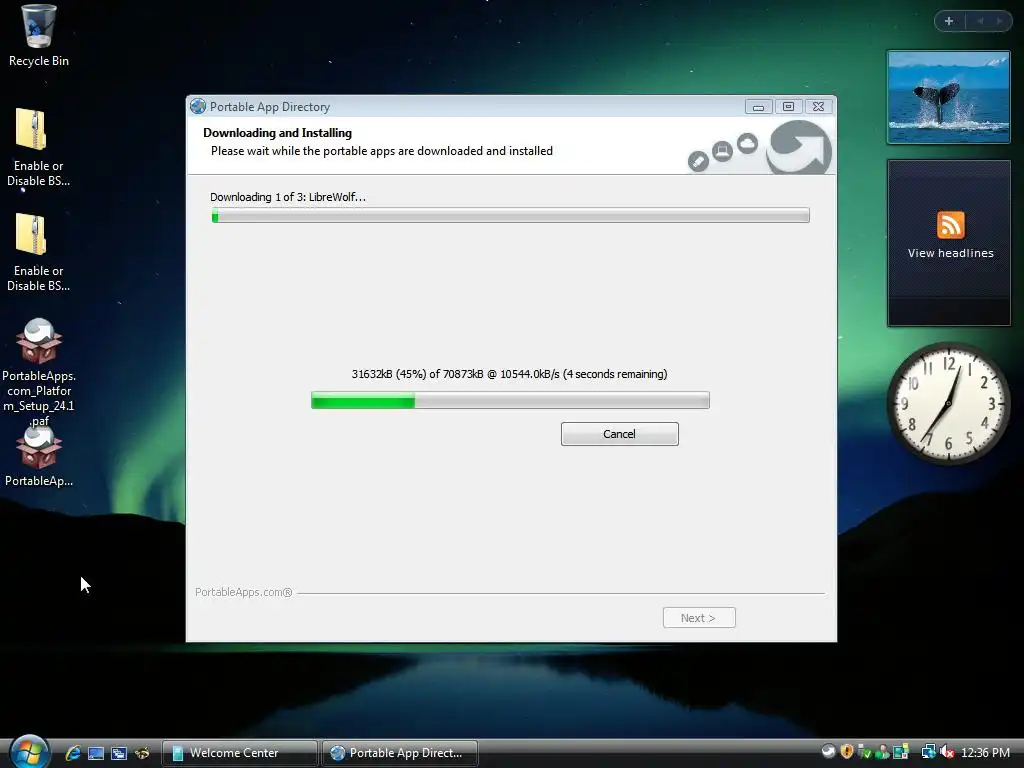Viewport: 1024px width, 768px height.
Task: Open the Recycle Bin desktop icon
Action: click(x=39, y=35)
